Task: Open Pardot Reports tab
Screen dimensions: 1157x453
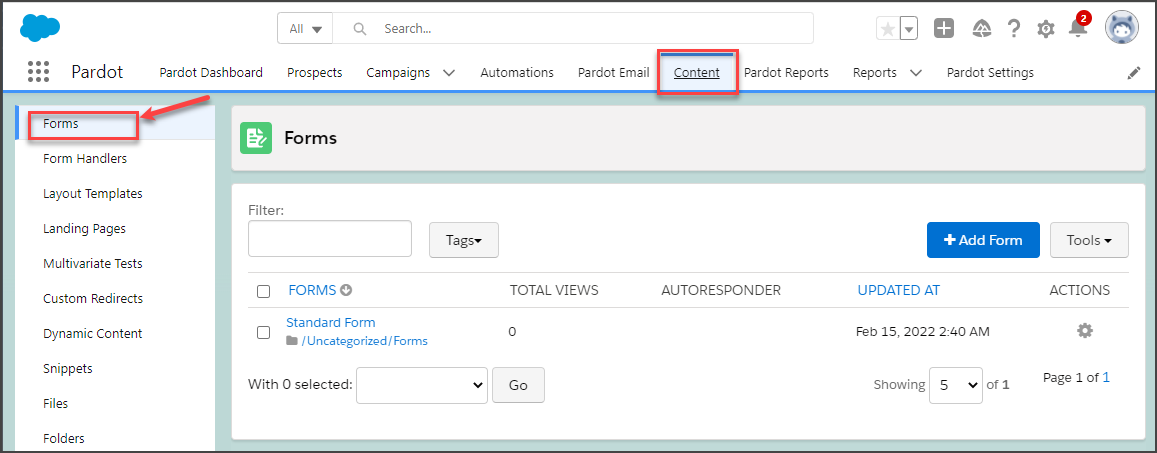Action: pyautogui.click(x=786, y=72)
